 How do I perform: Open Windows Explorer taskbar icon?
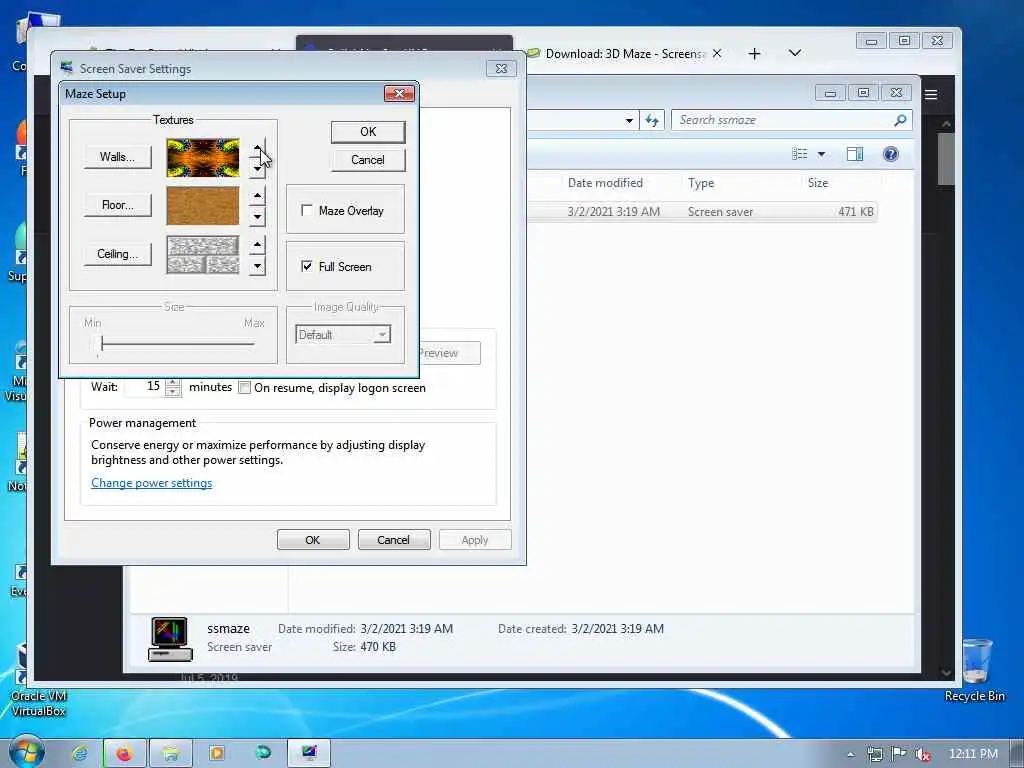[x=170, y=754]
